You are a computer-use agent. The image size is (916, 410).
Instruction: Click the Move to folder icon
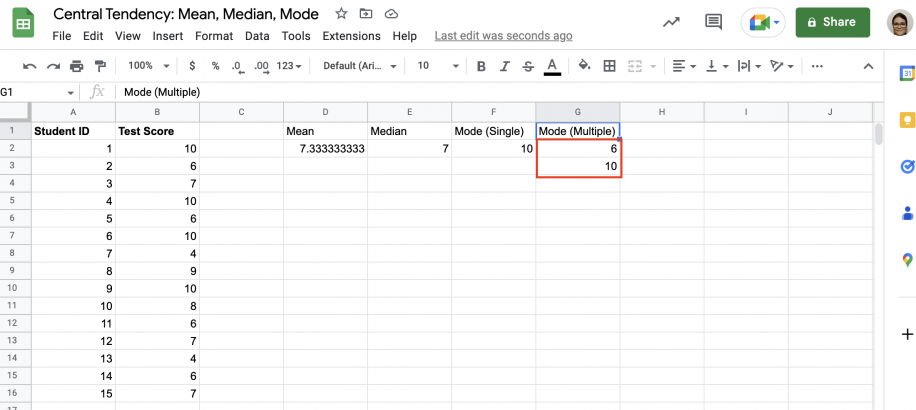point(366,13)
